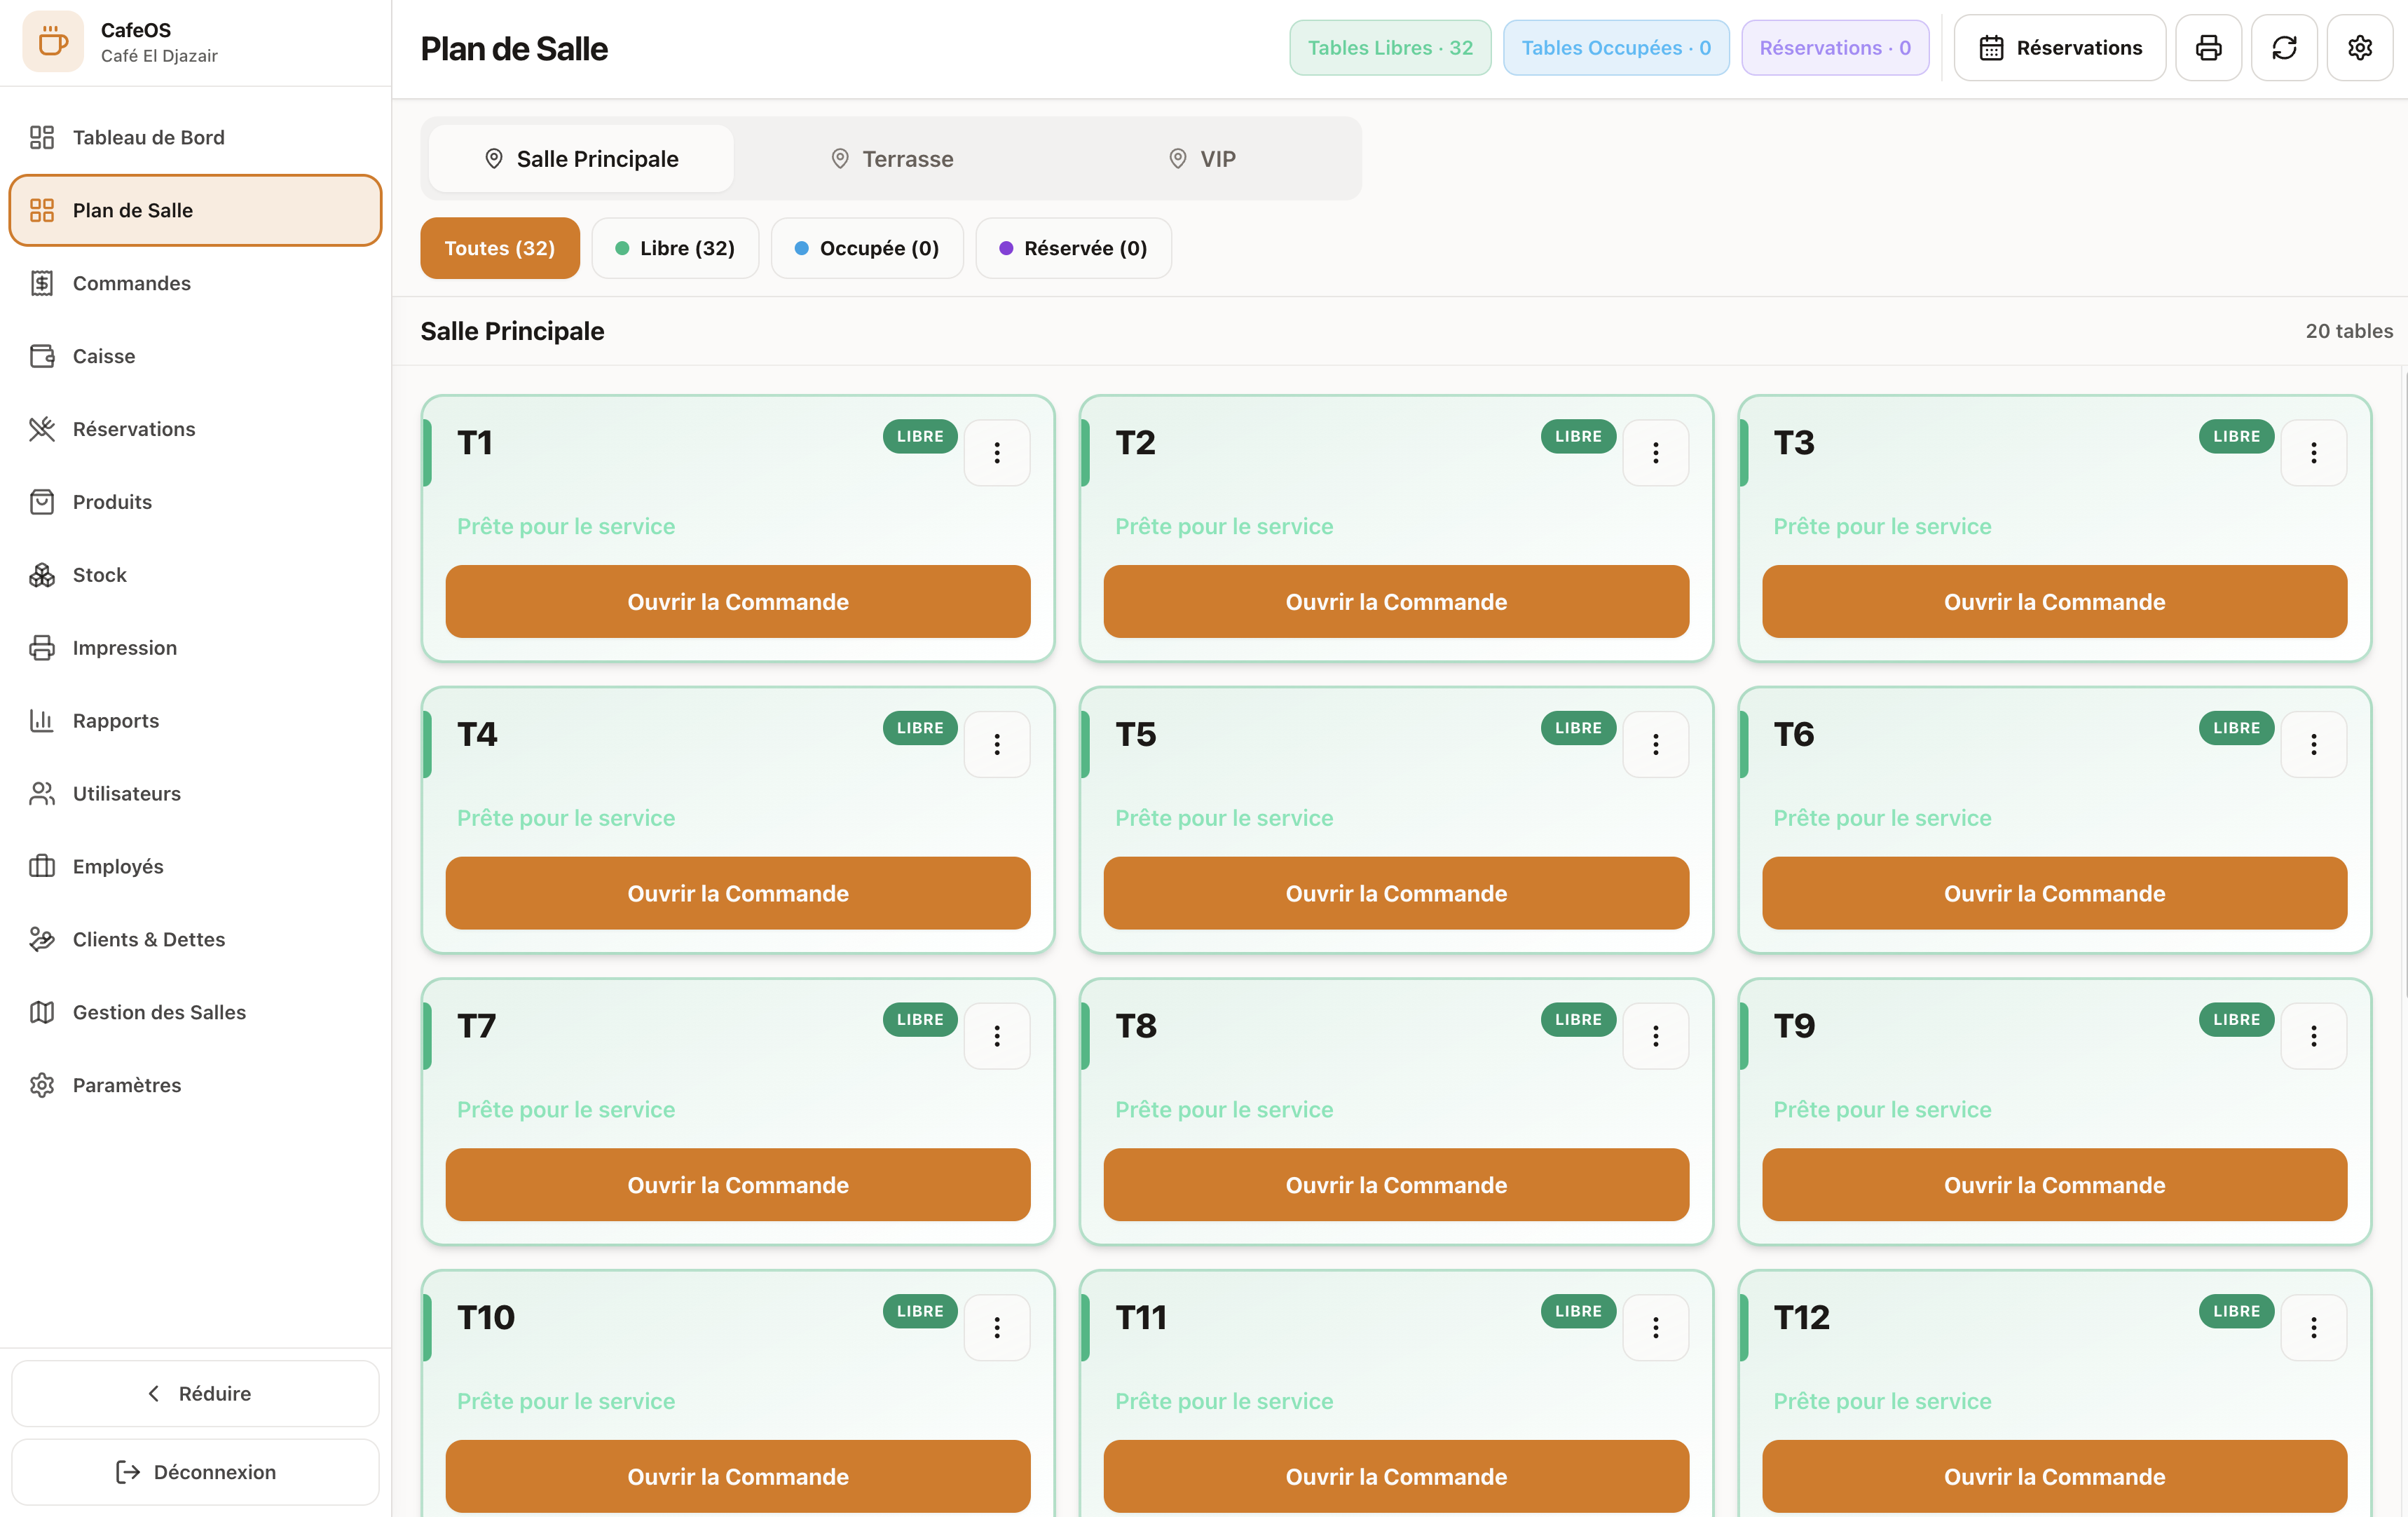Open the three-dot menu for table T5
Screen dimensions: 2408x1517
pyautogui.click(x=1656, y=744)
